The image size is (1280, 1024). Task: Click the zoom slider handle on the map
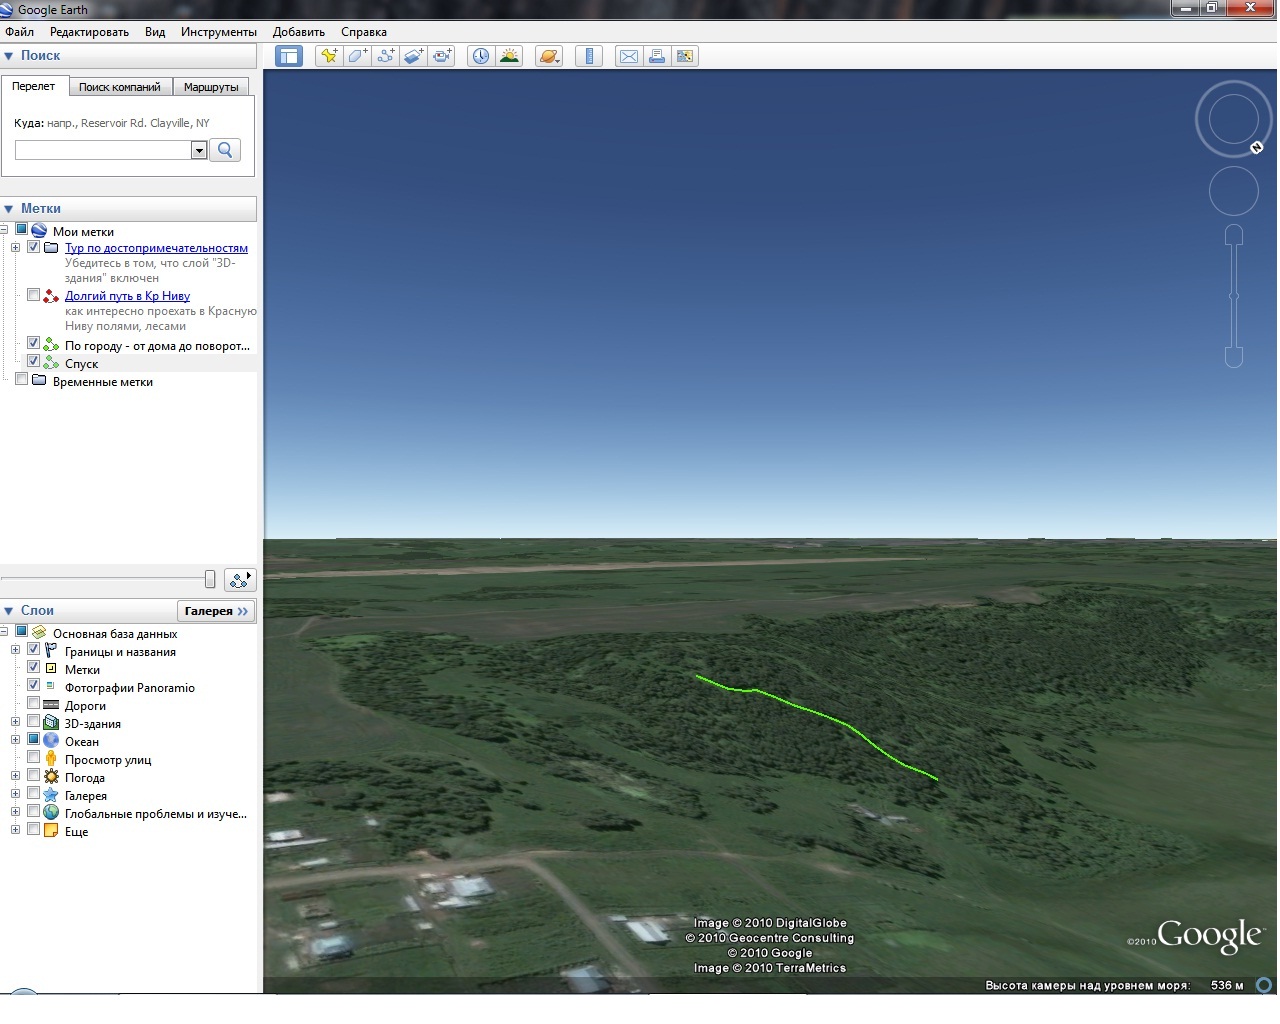coord(1234,296)
